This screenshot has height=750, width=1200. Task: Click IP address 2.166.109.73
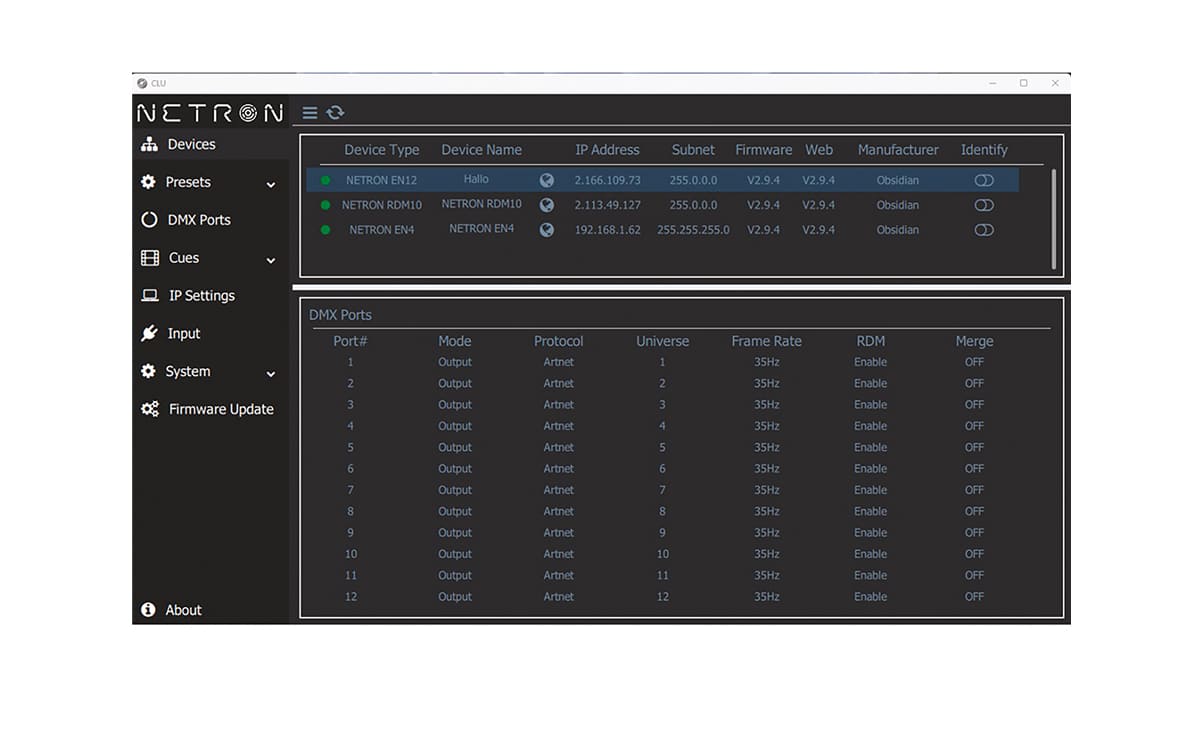pos(607,180)
